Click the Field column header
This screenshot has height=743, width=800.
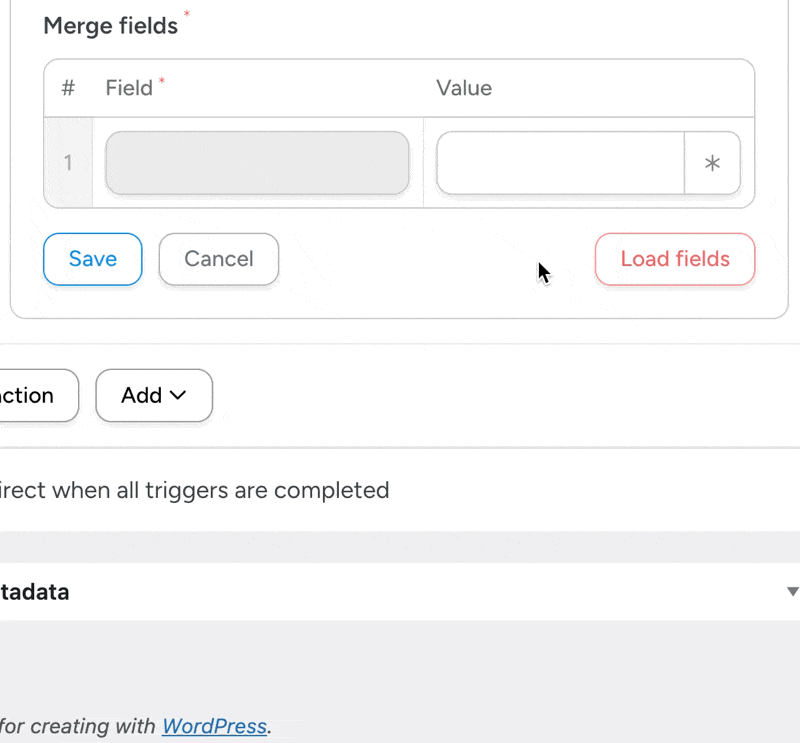coord(129,88)
